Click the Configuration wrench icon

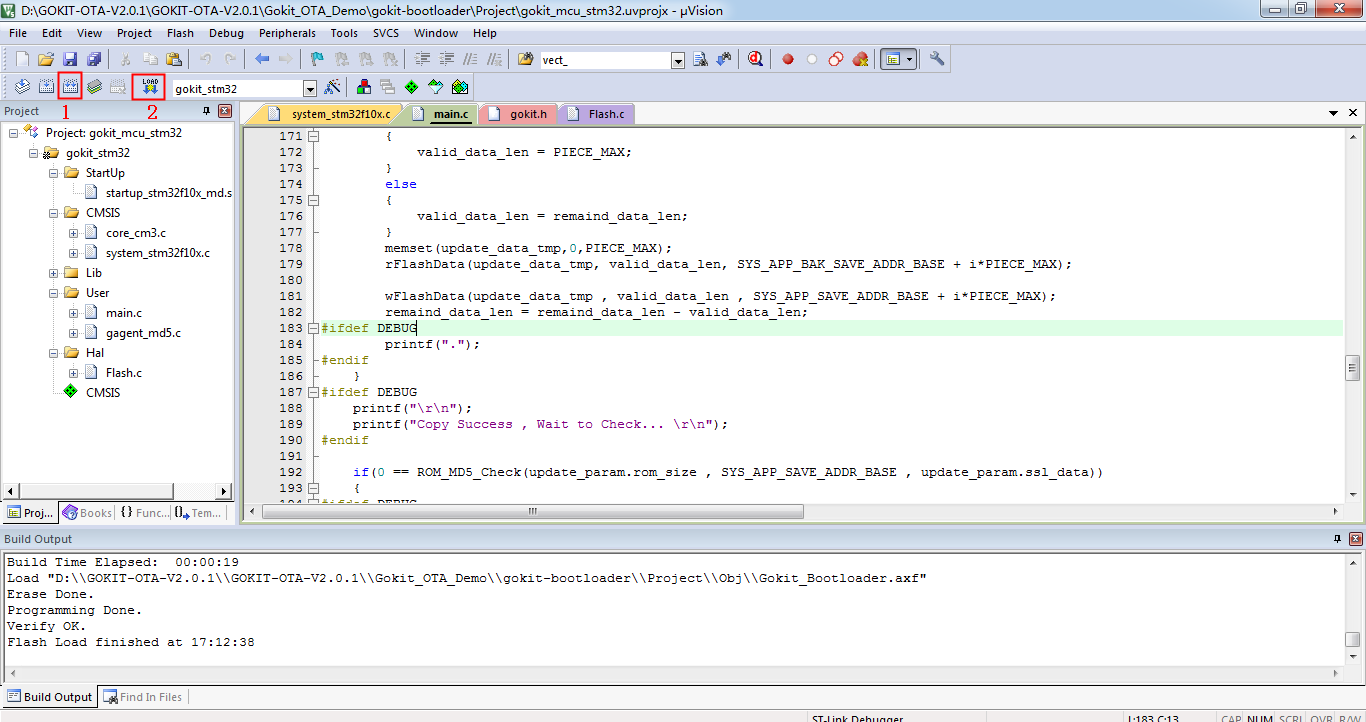937,59
